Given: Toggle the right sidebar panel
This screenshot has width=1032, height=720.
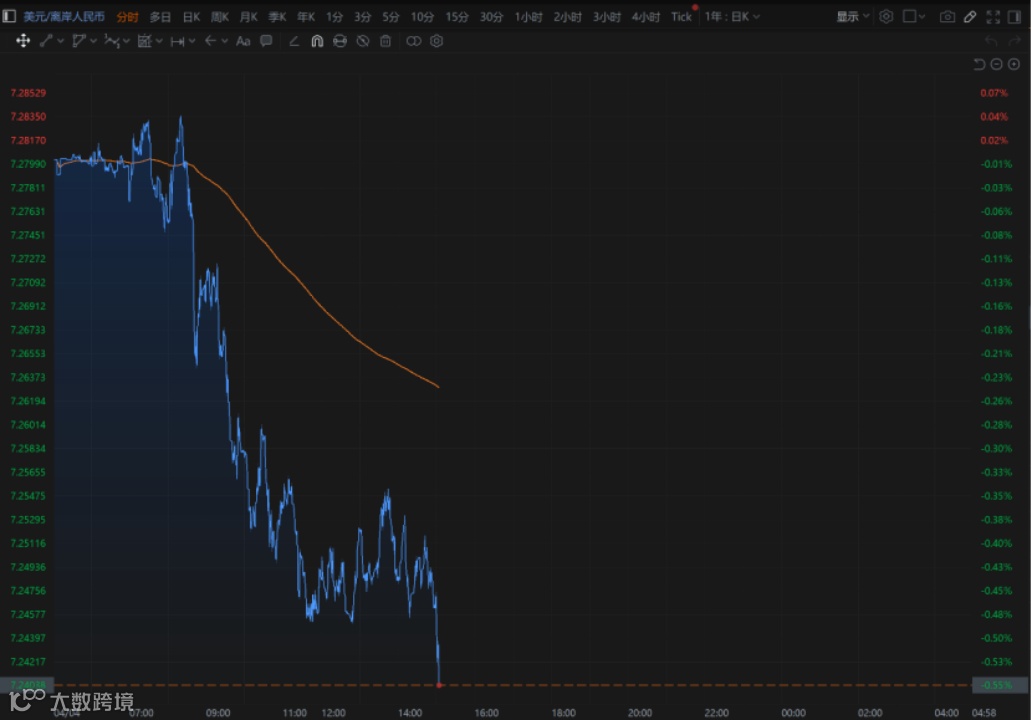Looking at the screenshot, I should 1015,16.
